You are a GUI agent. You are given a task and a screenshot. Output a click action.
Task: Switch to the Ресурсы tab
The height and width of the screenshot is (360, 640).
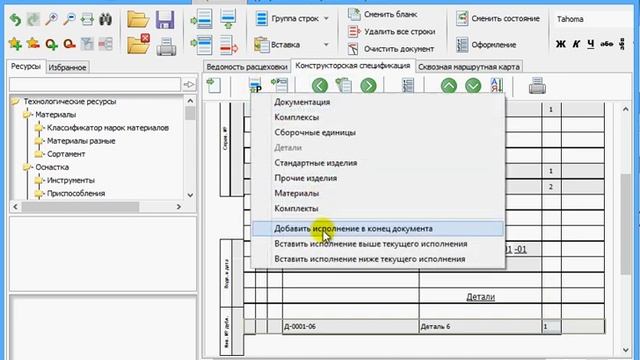[26, 67]
